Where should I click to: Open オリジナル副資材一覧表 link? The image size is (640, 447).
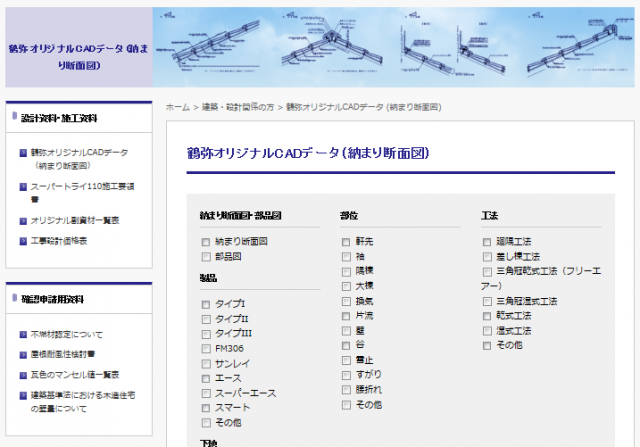75,220
